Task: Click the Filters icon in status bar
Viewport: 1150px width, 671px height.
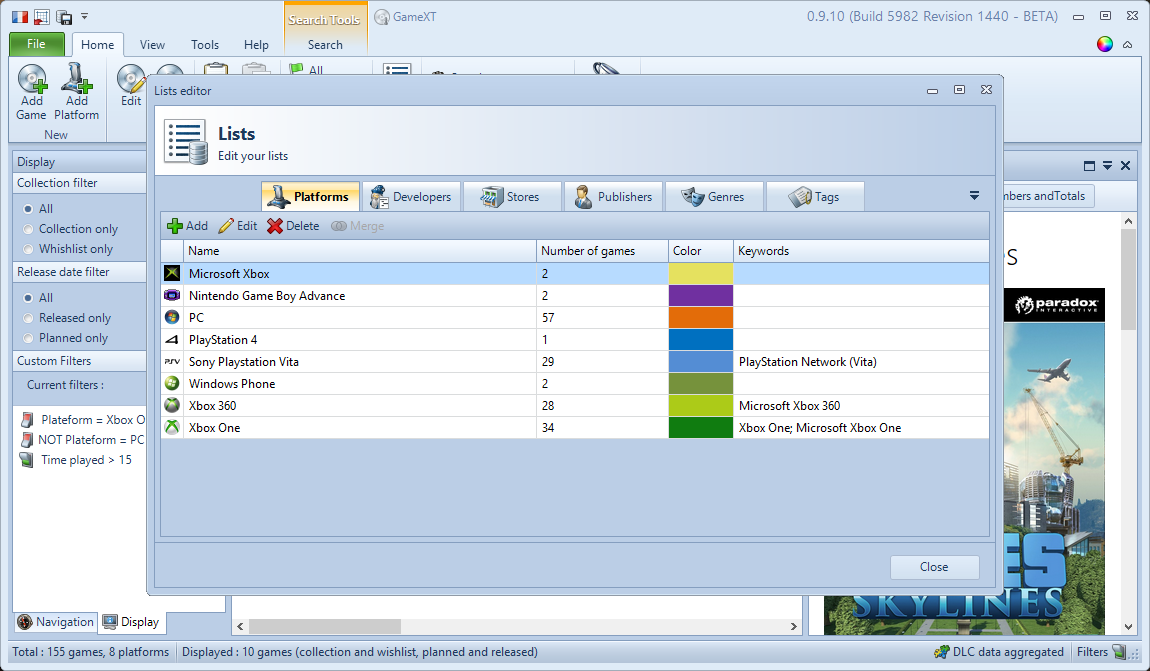Action: (x=1119, y=652)
